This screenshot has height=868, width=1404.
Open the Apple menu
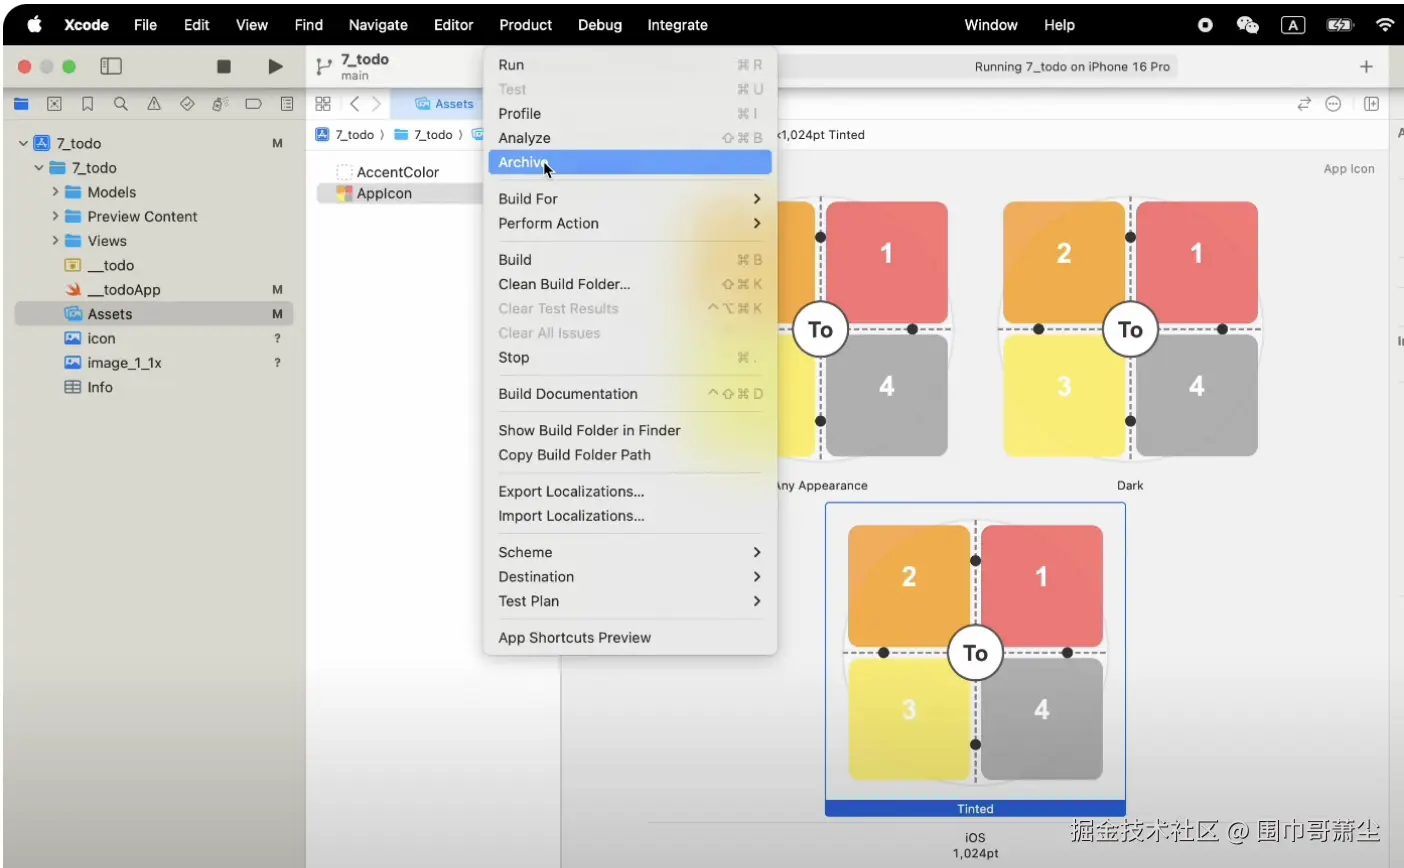tap(34, 25)
